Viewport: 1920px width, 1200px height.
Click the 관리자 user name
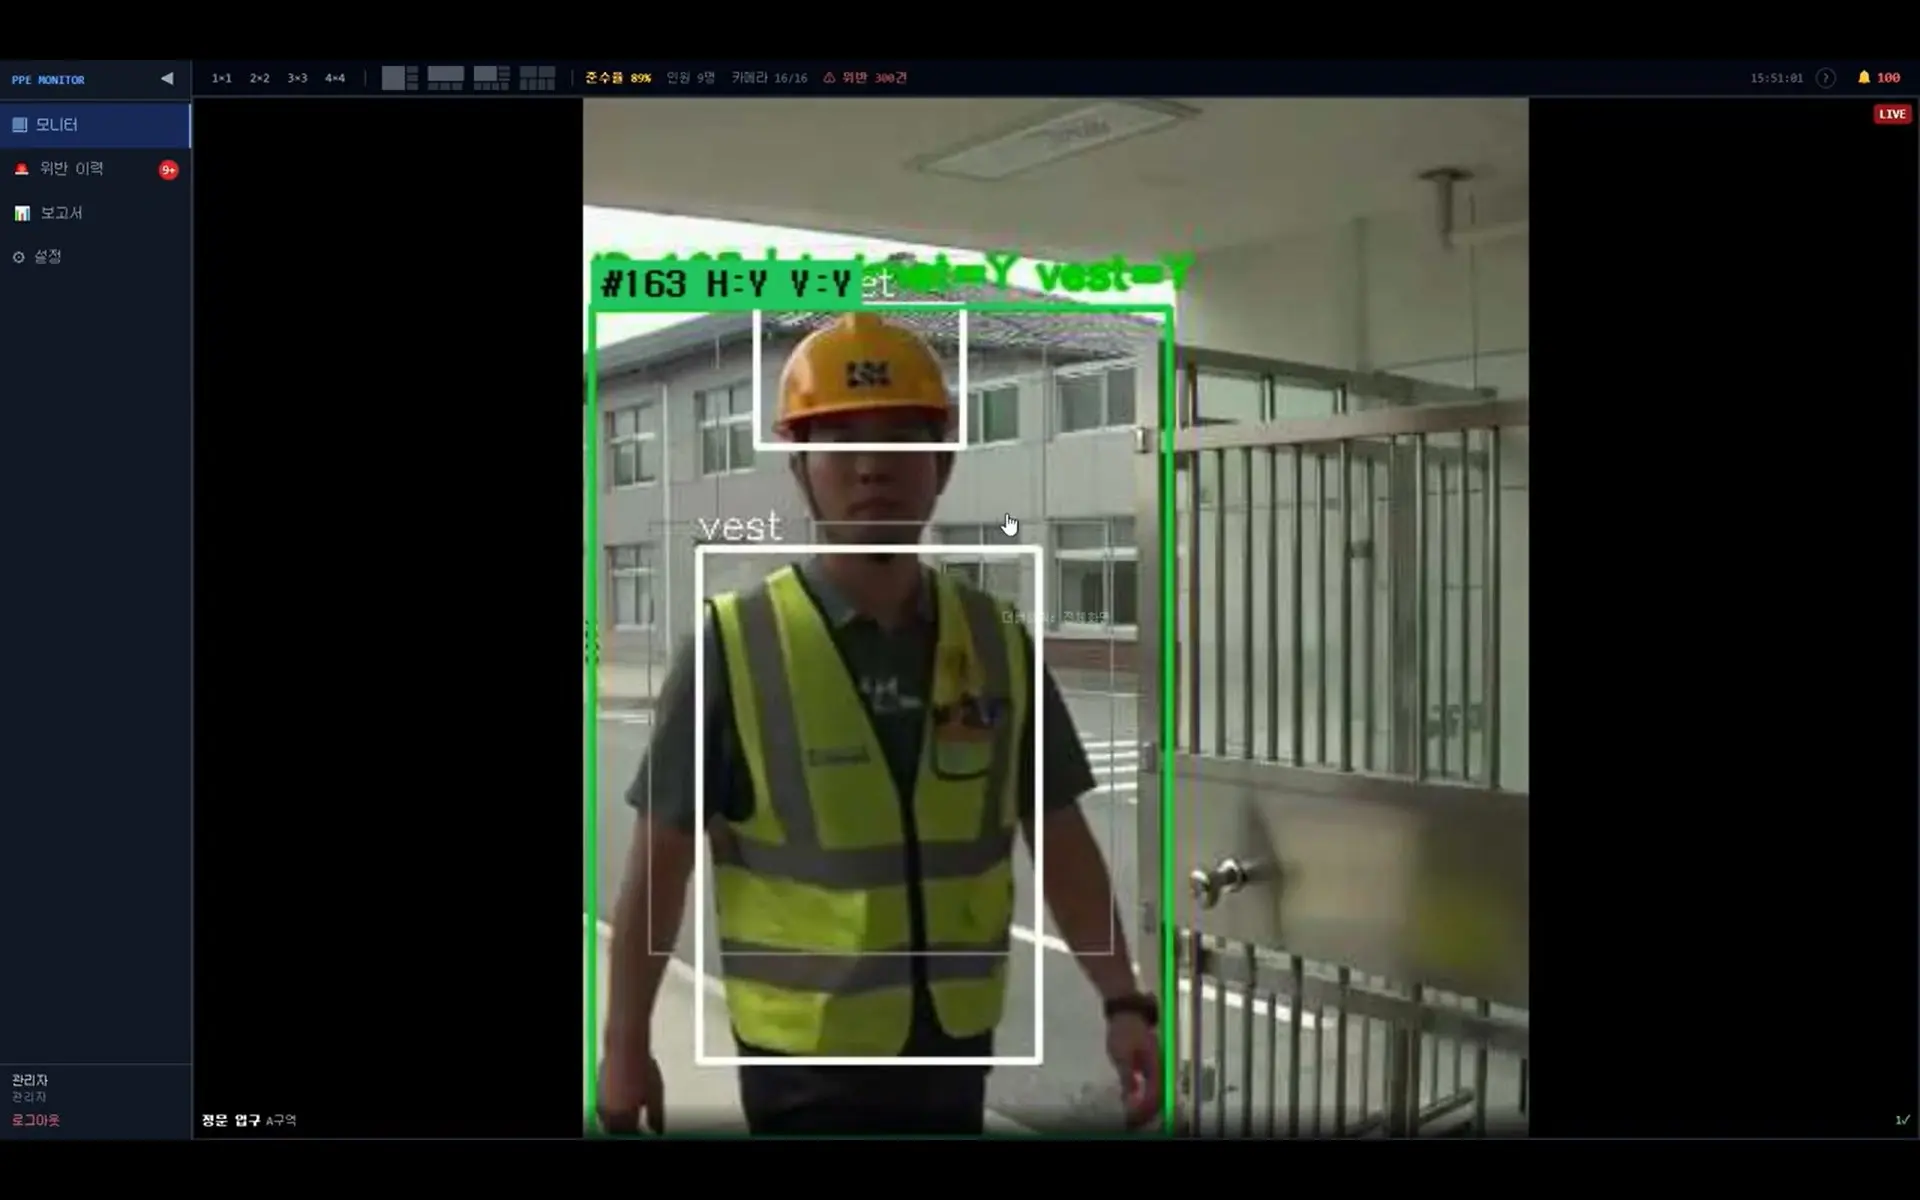[x=30, y=1080]
